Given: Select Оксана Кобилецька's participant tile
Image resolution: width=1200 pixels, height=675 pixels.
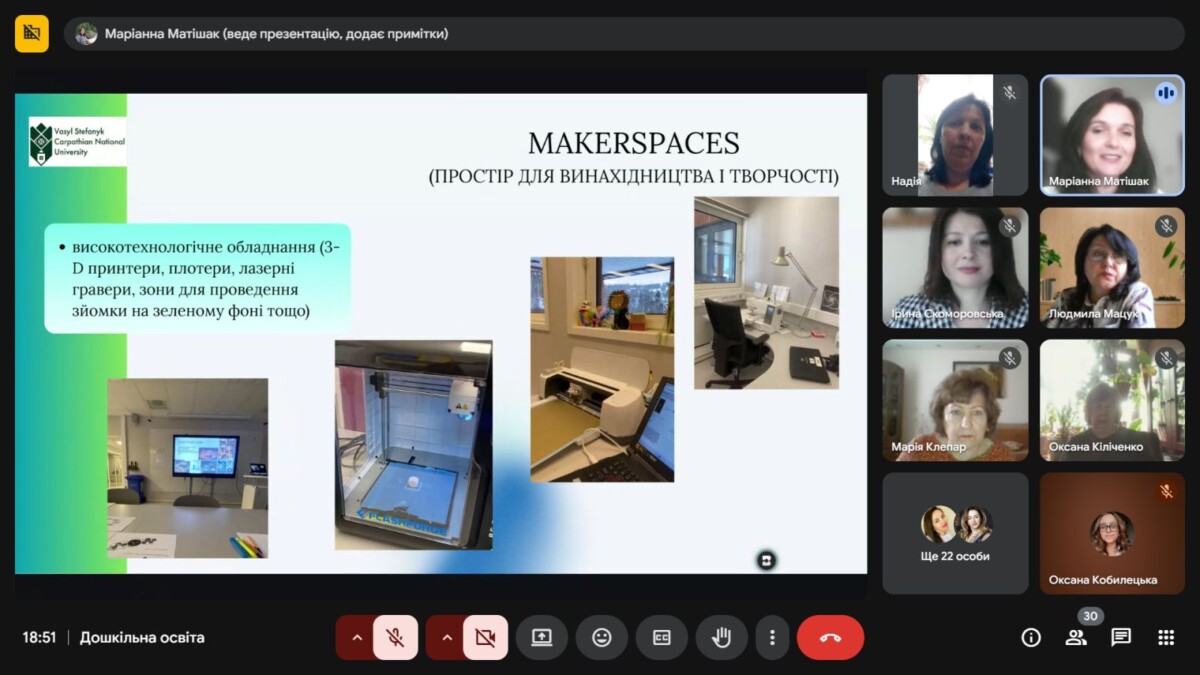Looking at the screenshot, I should coord(1112,533).
